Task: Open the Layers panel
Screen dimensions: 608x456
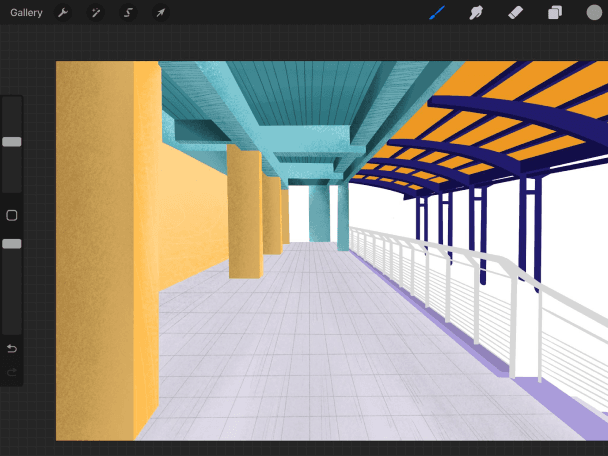Action: pos(554,13)
